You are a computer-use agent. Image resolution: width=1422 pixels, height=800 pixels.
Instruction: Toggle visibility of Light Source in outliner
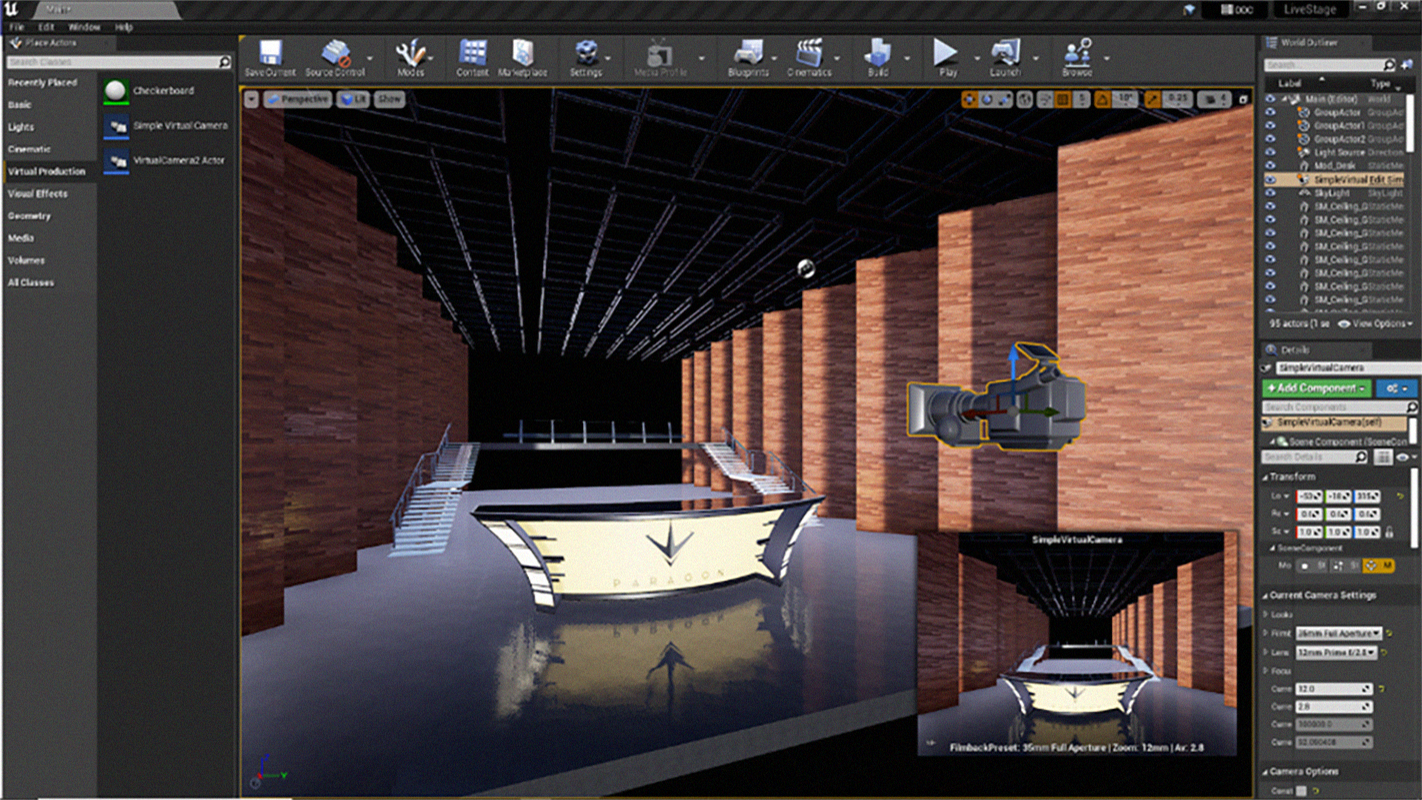pyautogui.click(x=1270, y=152)
